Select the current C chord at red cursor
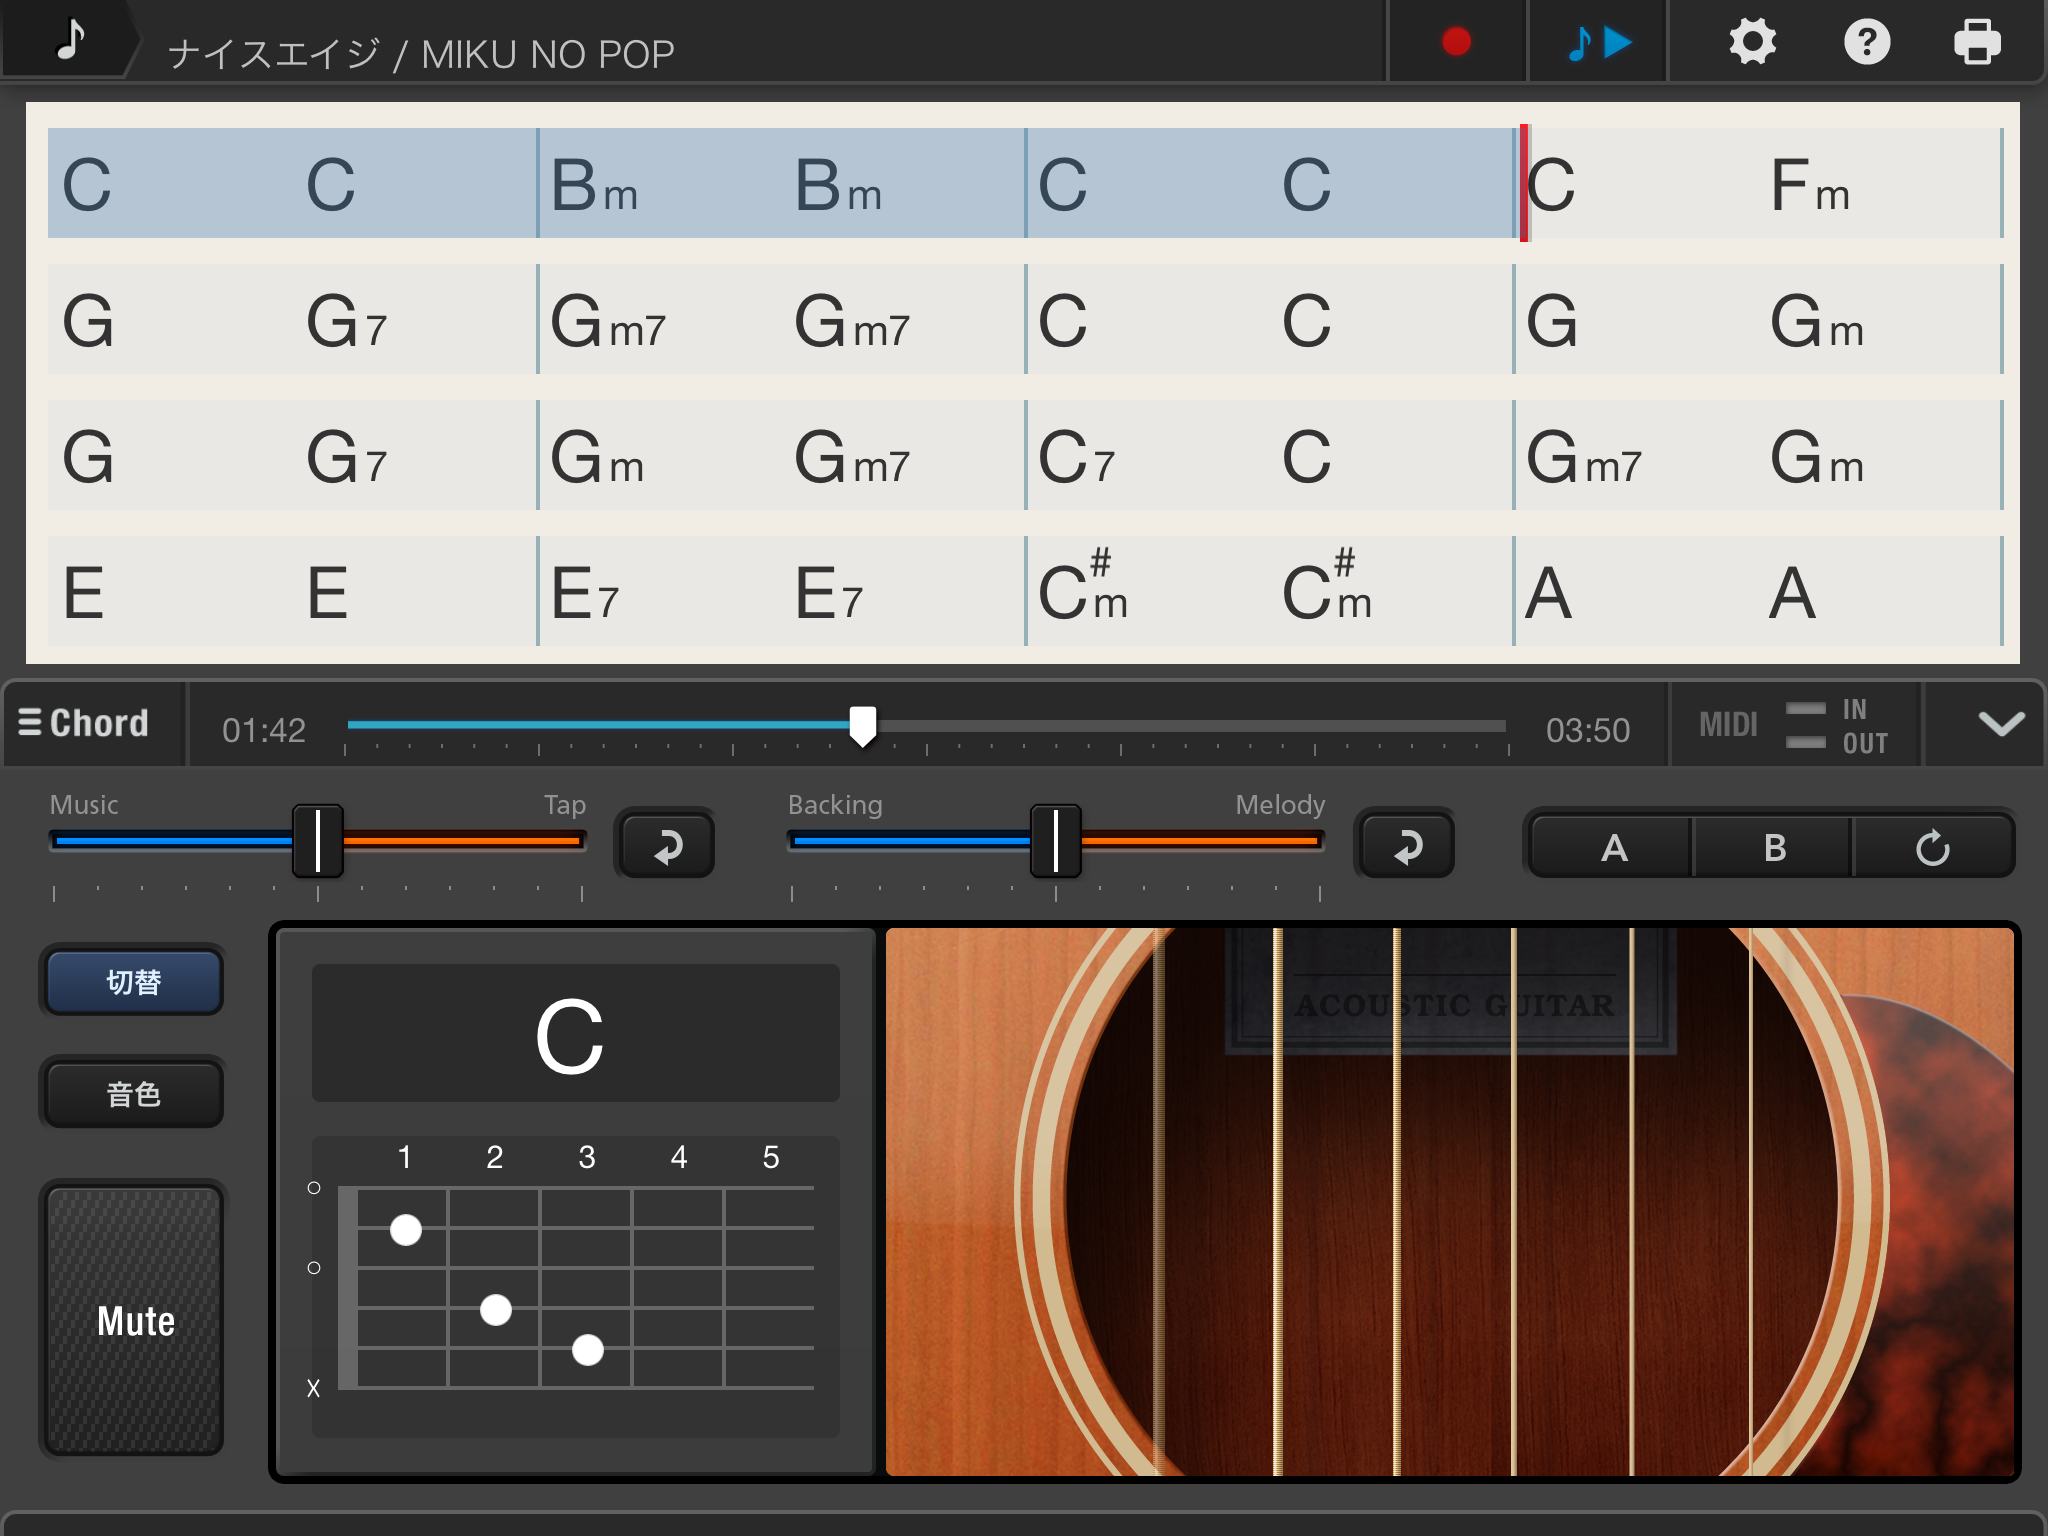Image resolution: width=2048 pixels, height=1536 pixels. point(1552,186)
